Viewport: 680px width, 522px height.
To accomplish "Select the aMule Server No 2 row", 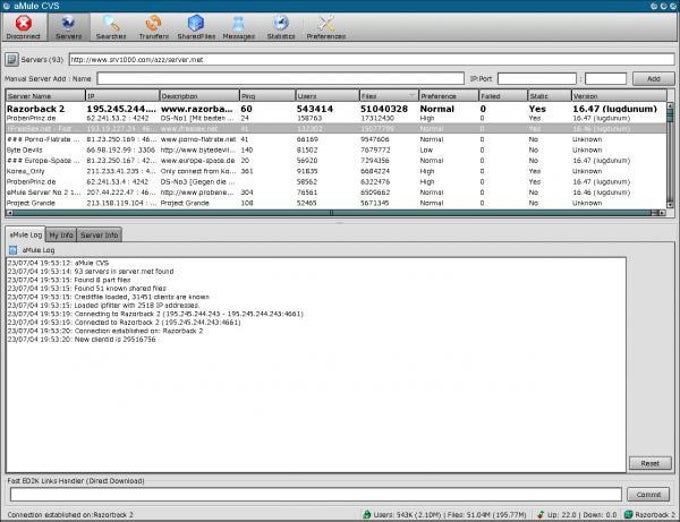I will pyautogui.click(x=336, y=192).
